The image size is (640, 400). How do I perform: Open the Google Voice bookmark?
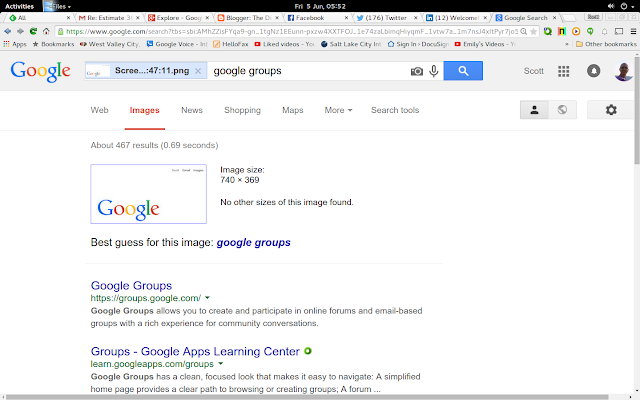[177, 44]
